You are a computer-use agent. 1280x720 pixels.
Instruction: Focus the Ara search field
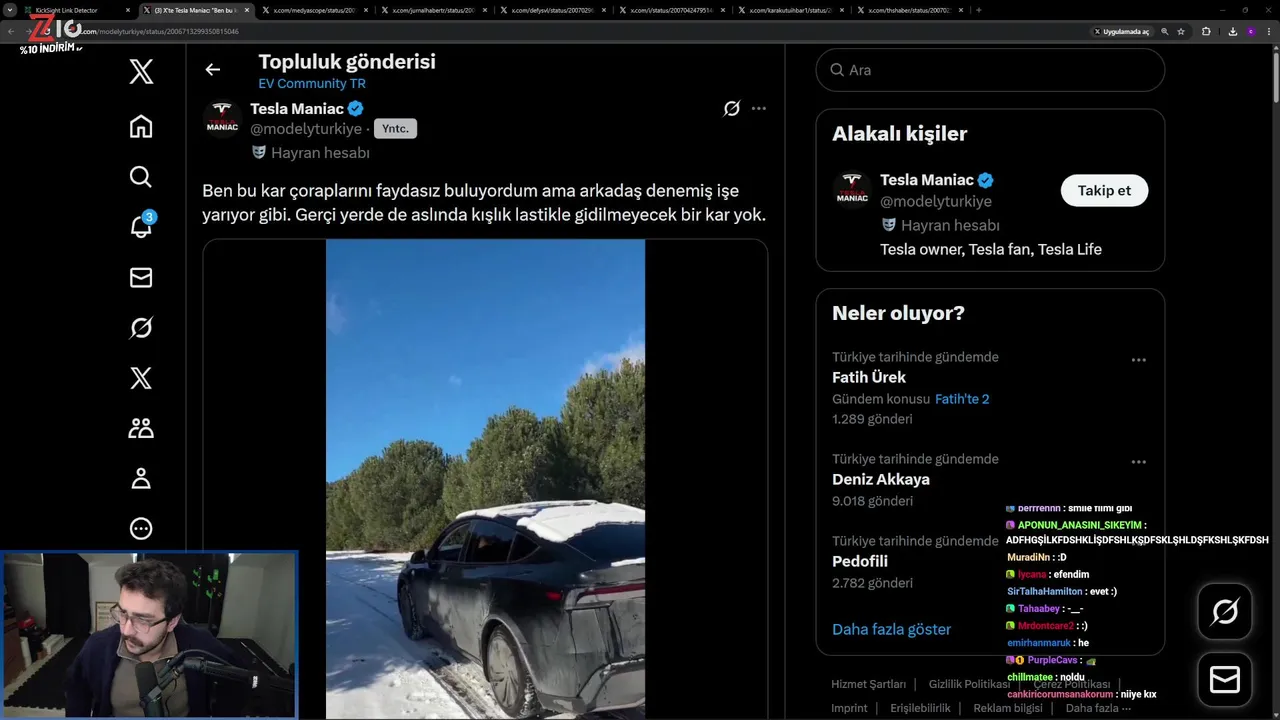pos(990,70)
